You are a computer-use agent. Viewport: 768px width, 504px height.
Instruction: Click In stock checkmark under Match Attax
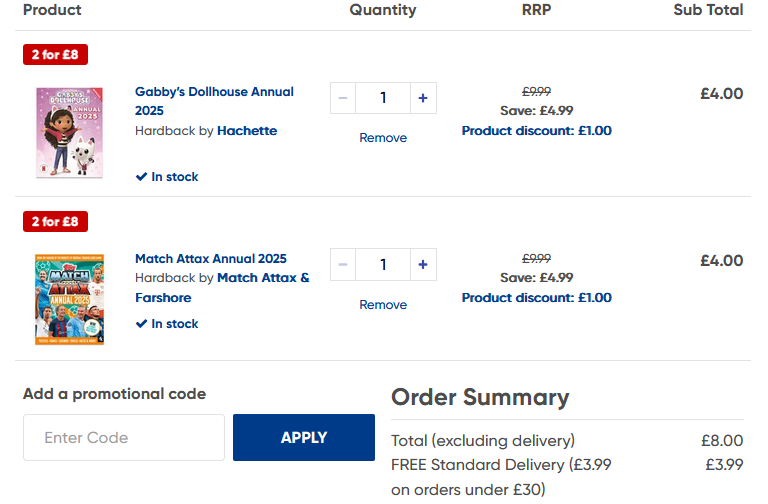click(142, 324)
